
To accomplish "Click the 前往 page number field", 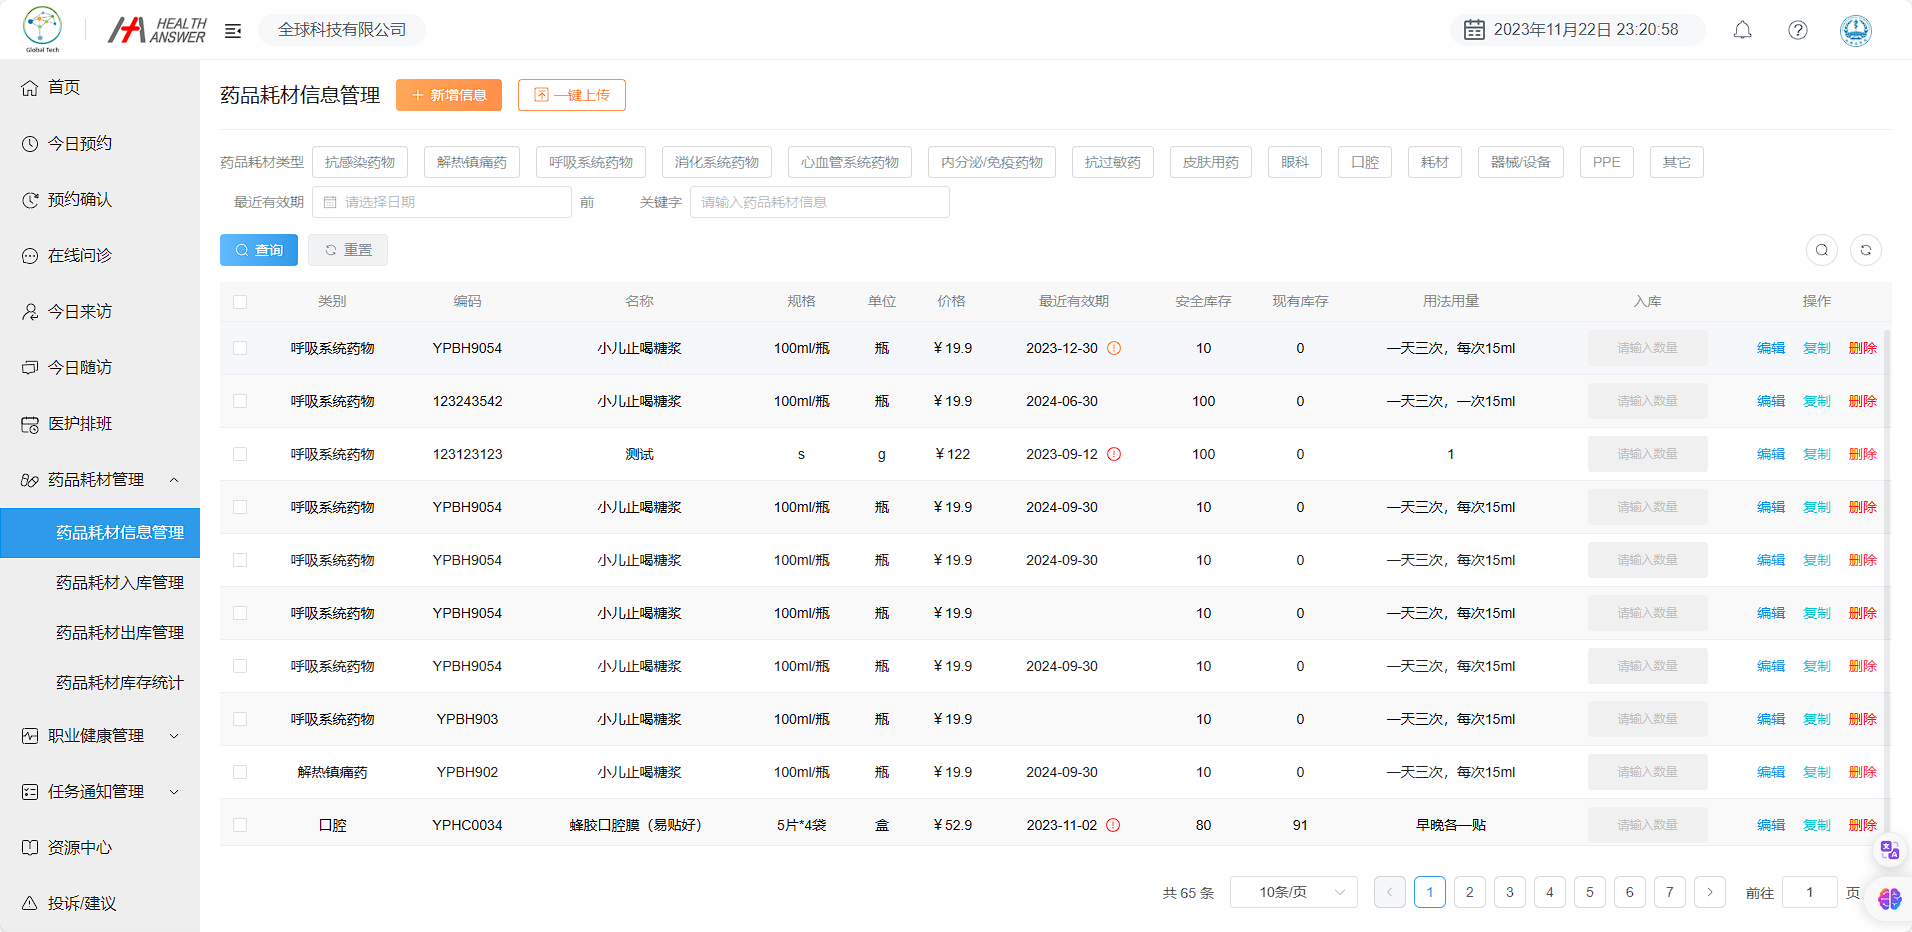I will pyautogui.click(x=1810, y=892).
